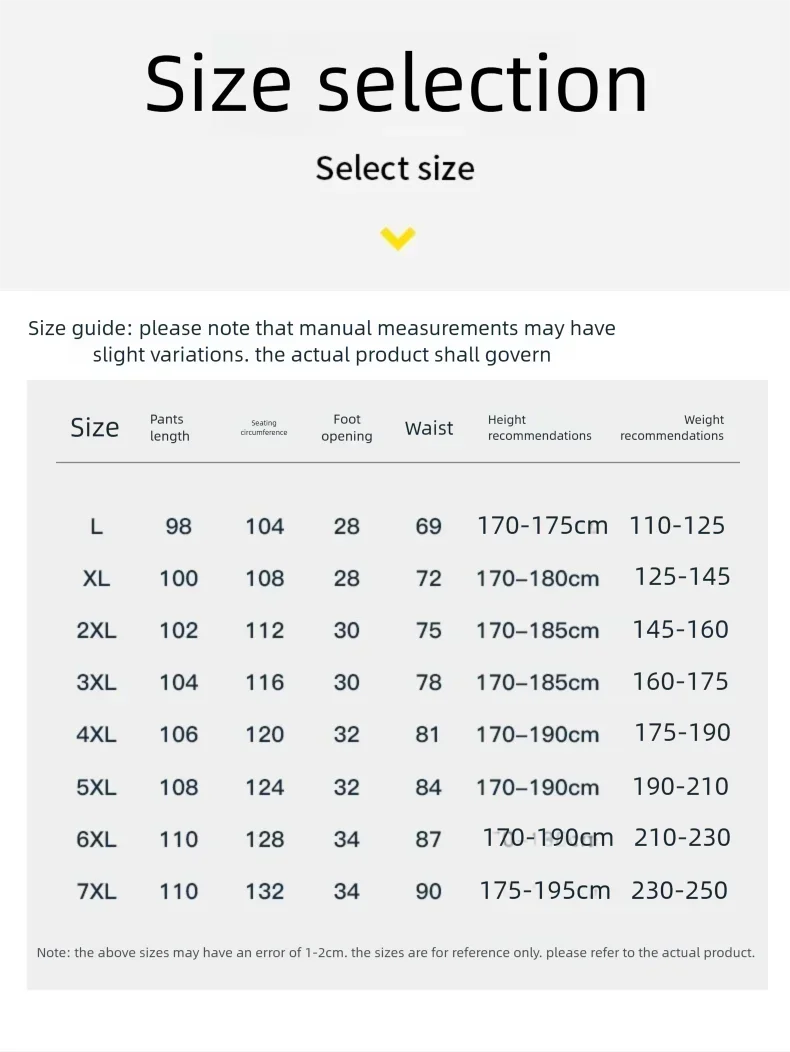The height and width of the screenshot is (1052, 790).
Task: Choose the 2XL size label
Action: coord(96,630)
